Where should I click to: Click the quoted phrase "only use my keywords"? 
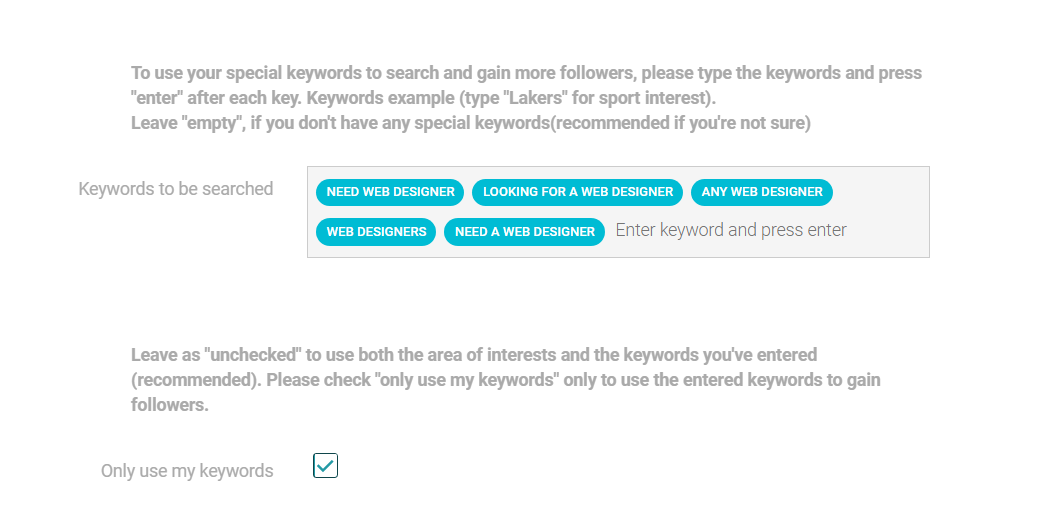point(467,380)
